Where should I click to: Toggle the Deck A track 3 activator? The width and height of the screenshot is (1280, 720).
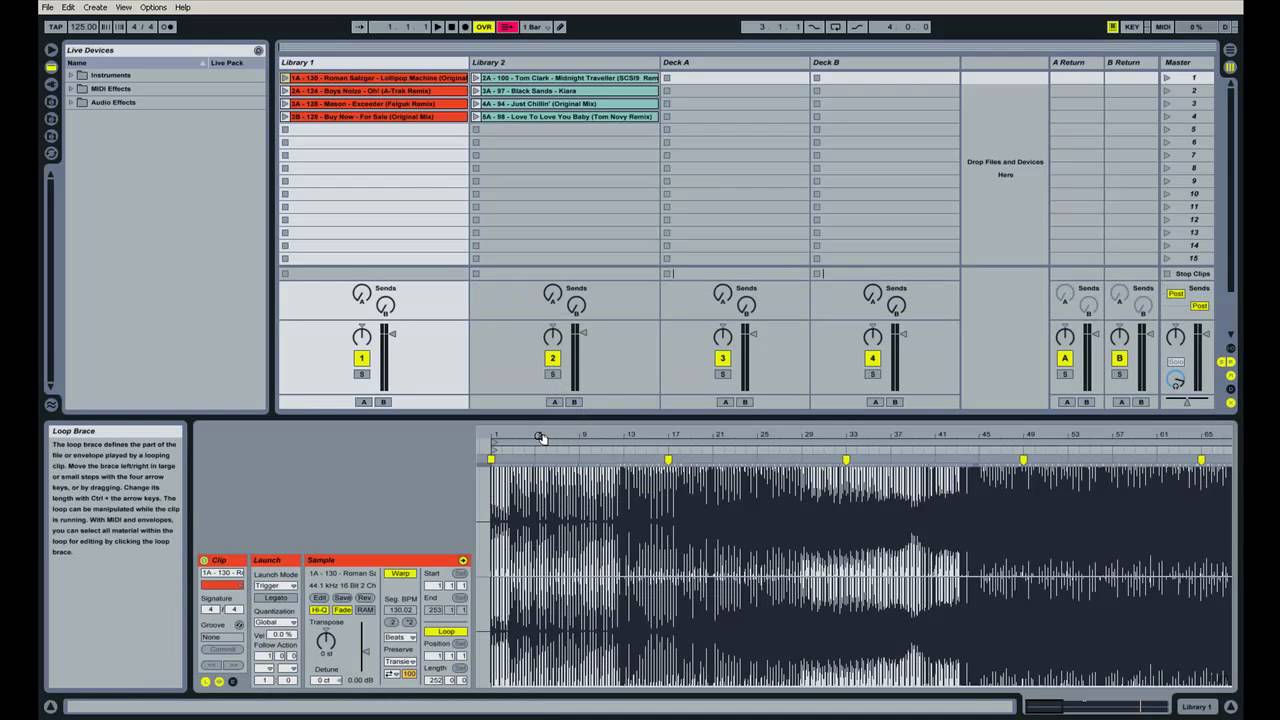click(722, 358)
